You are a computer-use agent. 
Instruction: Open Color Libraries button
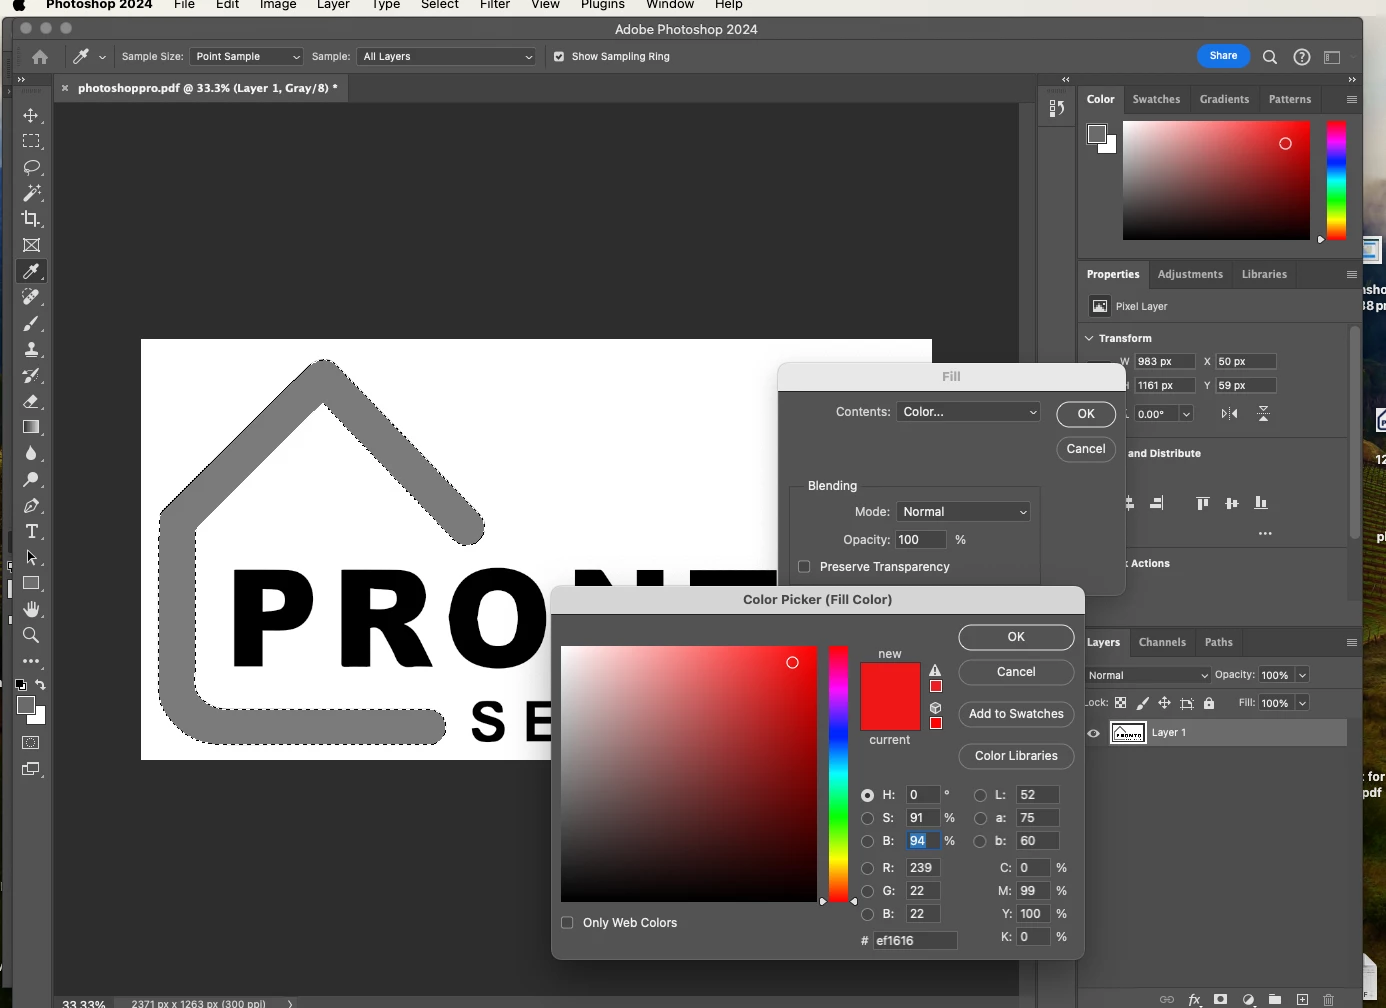pyautogui.click(x=1016, y=756)
